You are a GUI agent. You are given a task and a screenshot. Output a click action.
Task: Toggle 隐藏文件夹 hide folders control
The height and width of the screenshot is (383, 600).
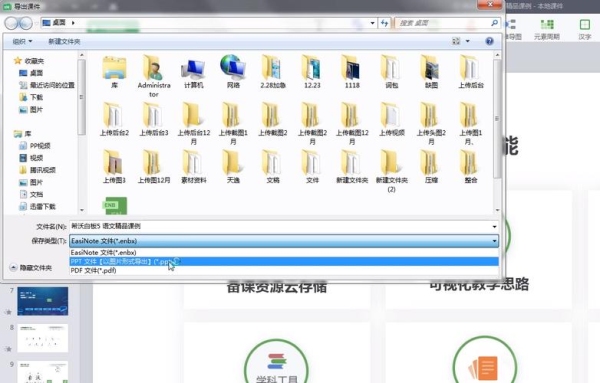(x=31, y=267)
